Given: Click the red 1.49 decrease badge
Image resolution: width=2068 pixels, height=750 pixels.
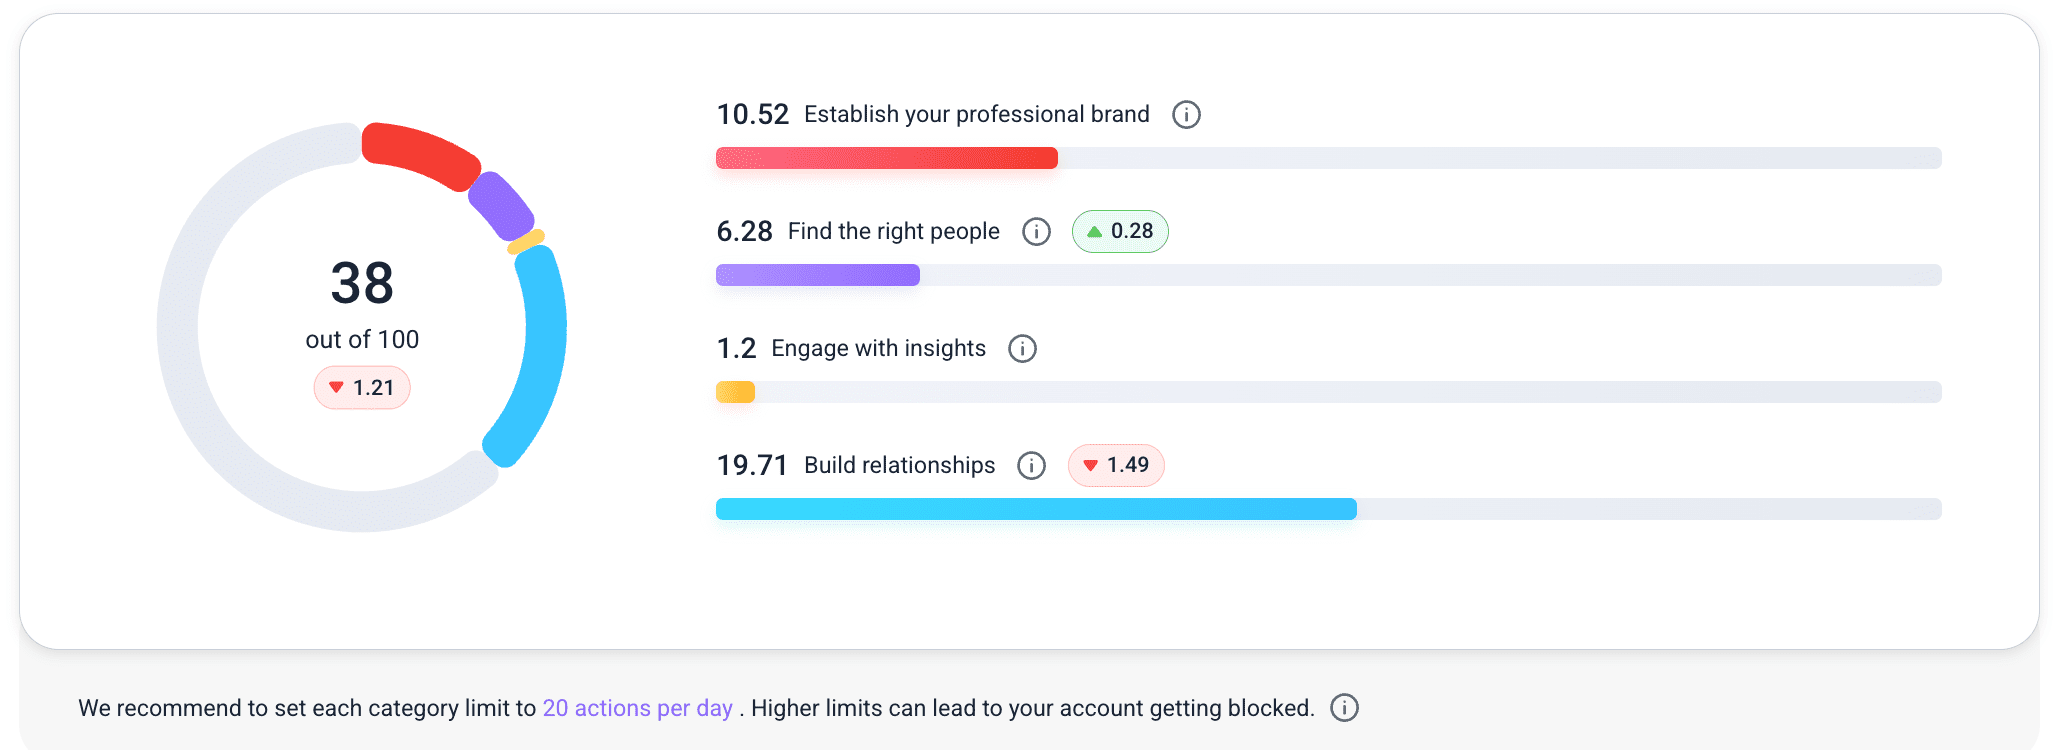Looking at the screenshot, I should click(1116, 466).
